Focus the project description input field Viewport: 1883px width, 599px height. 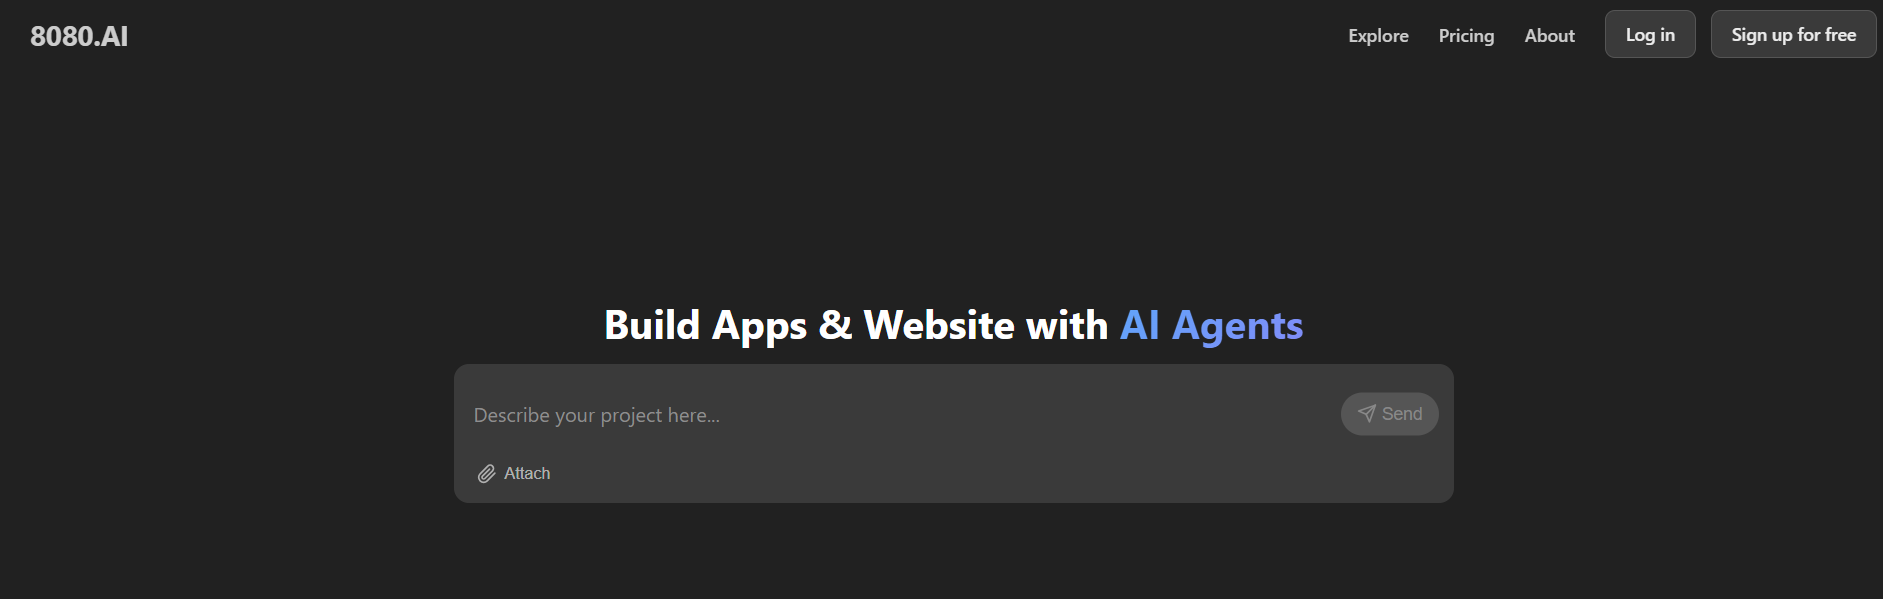click(x=900, y=415)
